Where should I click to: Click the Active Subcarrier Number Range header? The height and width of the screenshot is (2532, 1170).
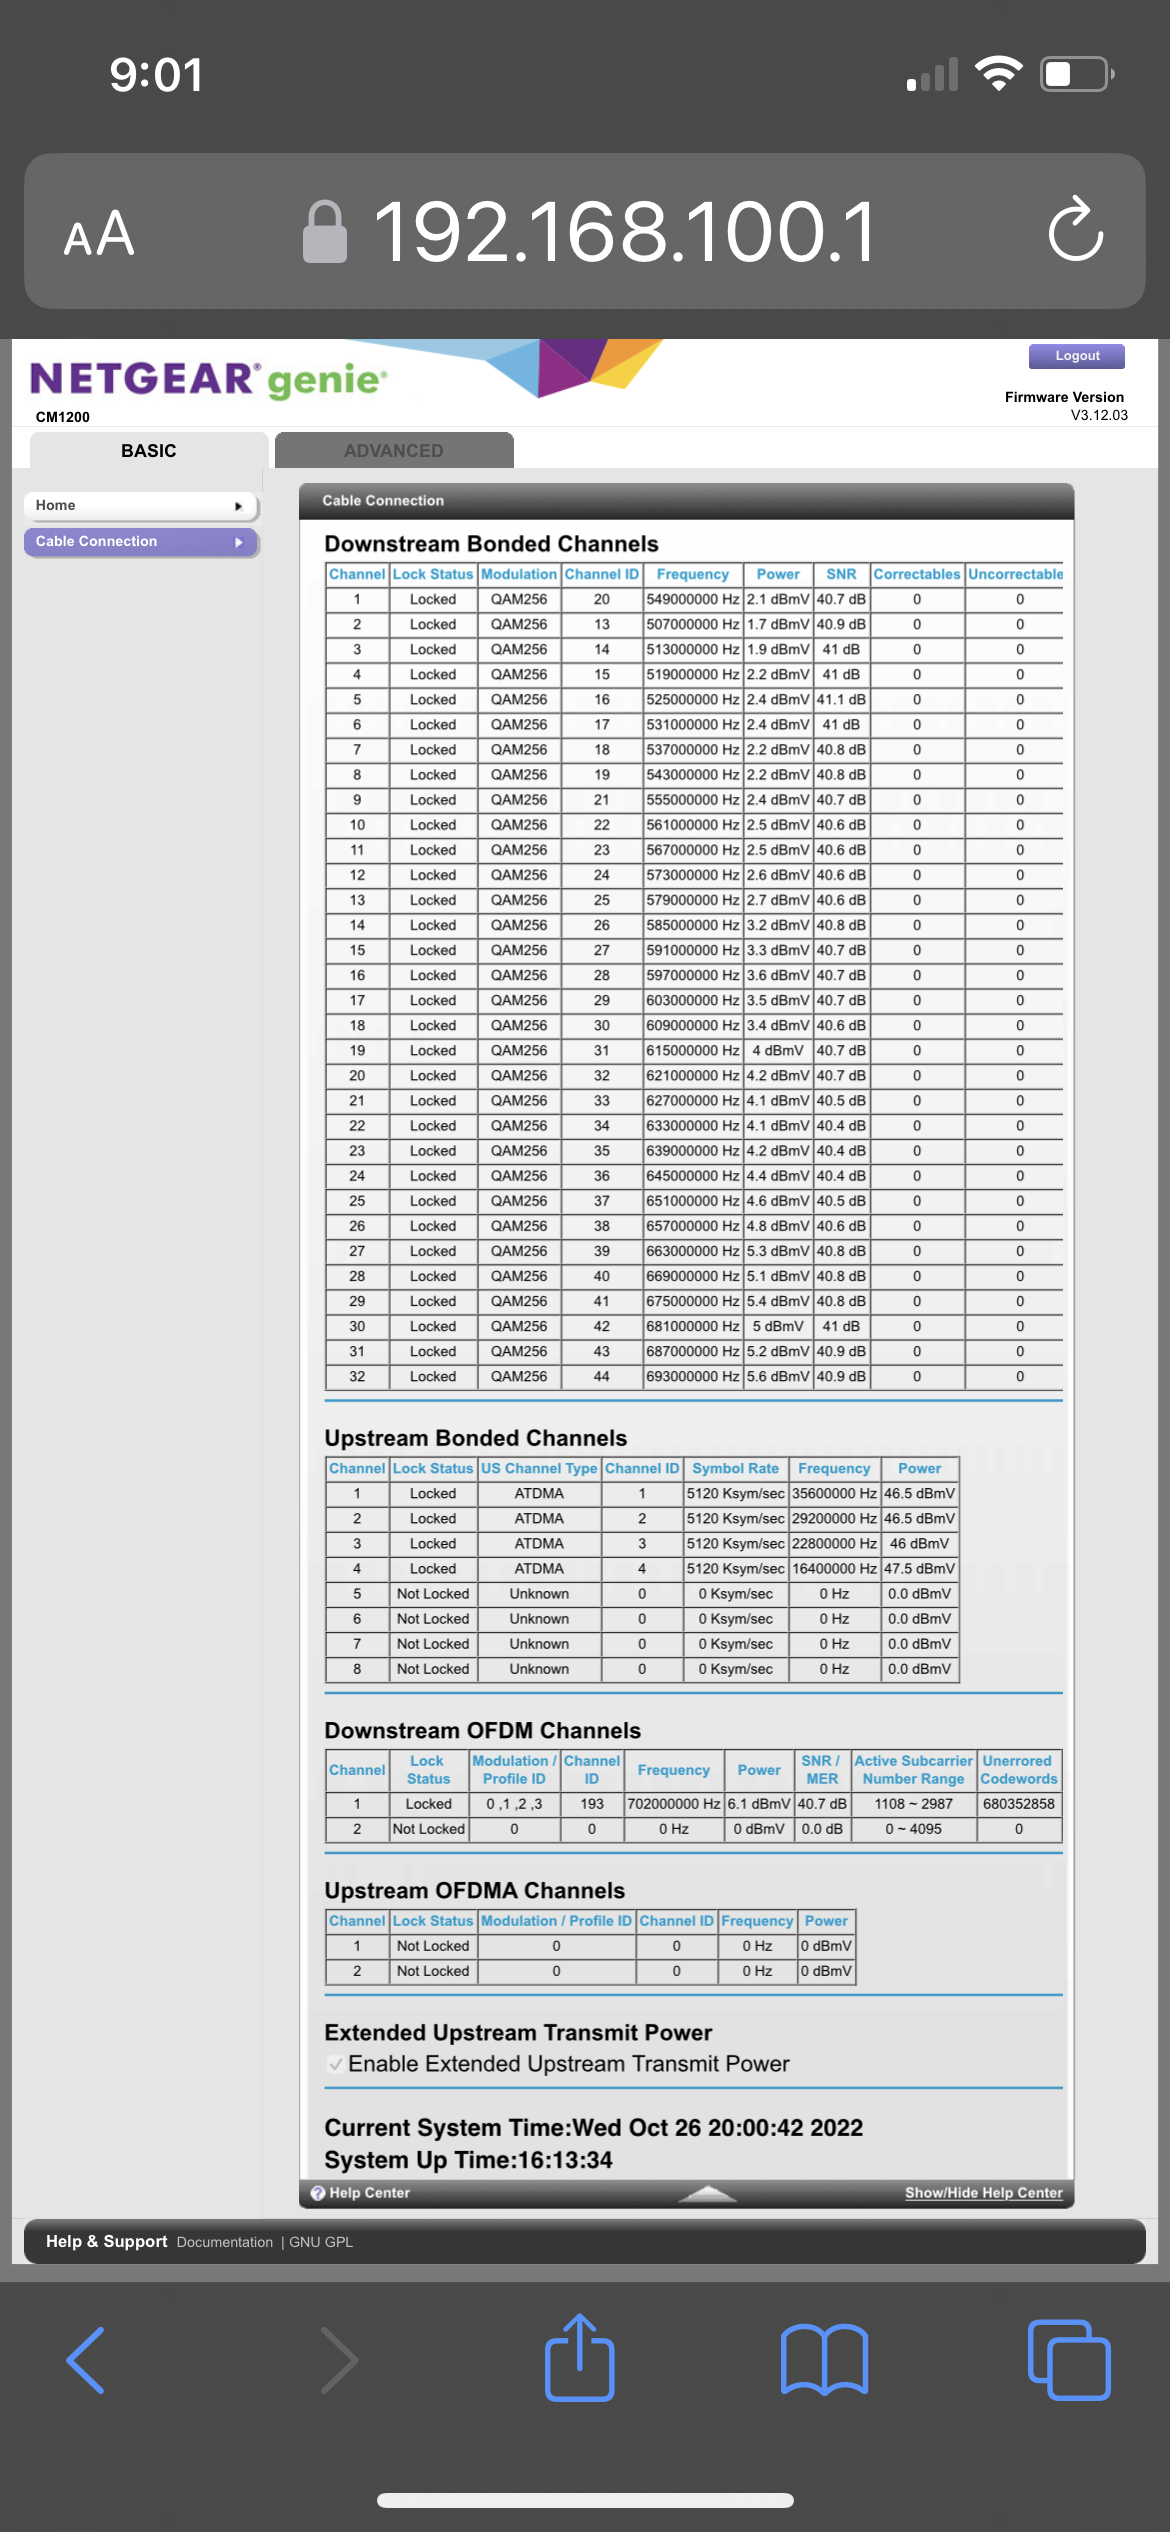tap(913, 1770)
